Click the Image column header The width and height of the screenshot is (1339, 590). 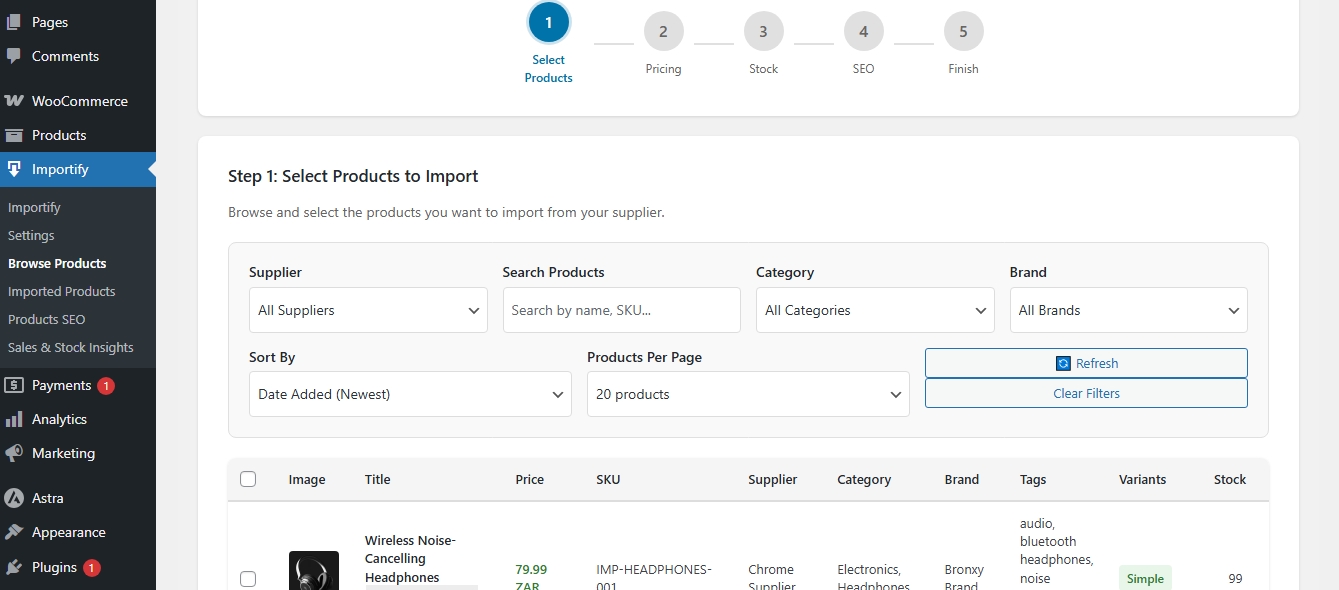point(307,479)
